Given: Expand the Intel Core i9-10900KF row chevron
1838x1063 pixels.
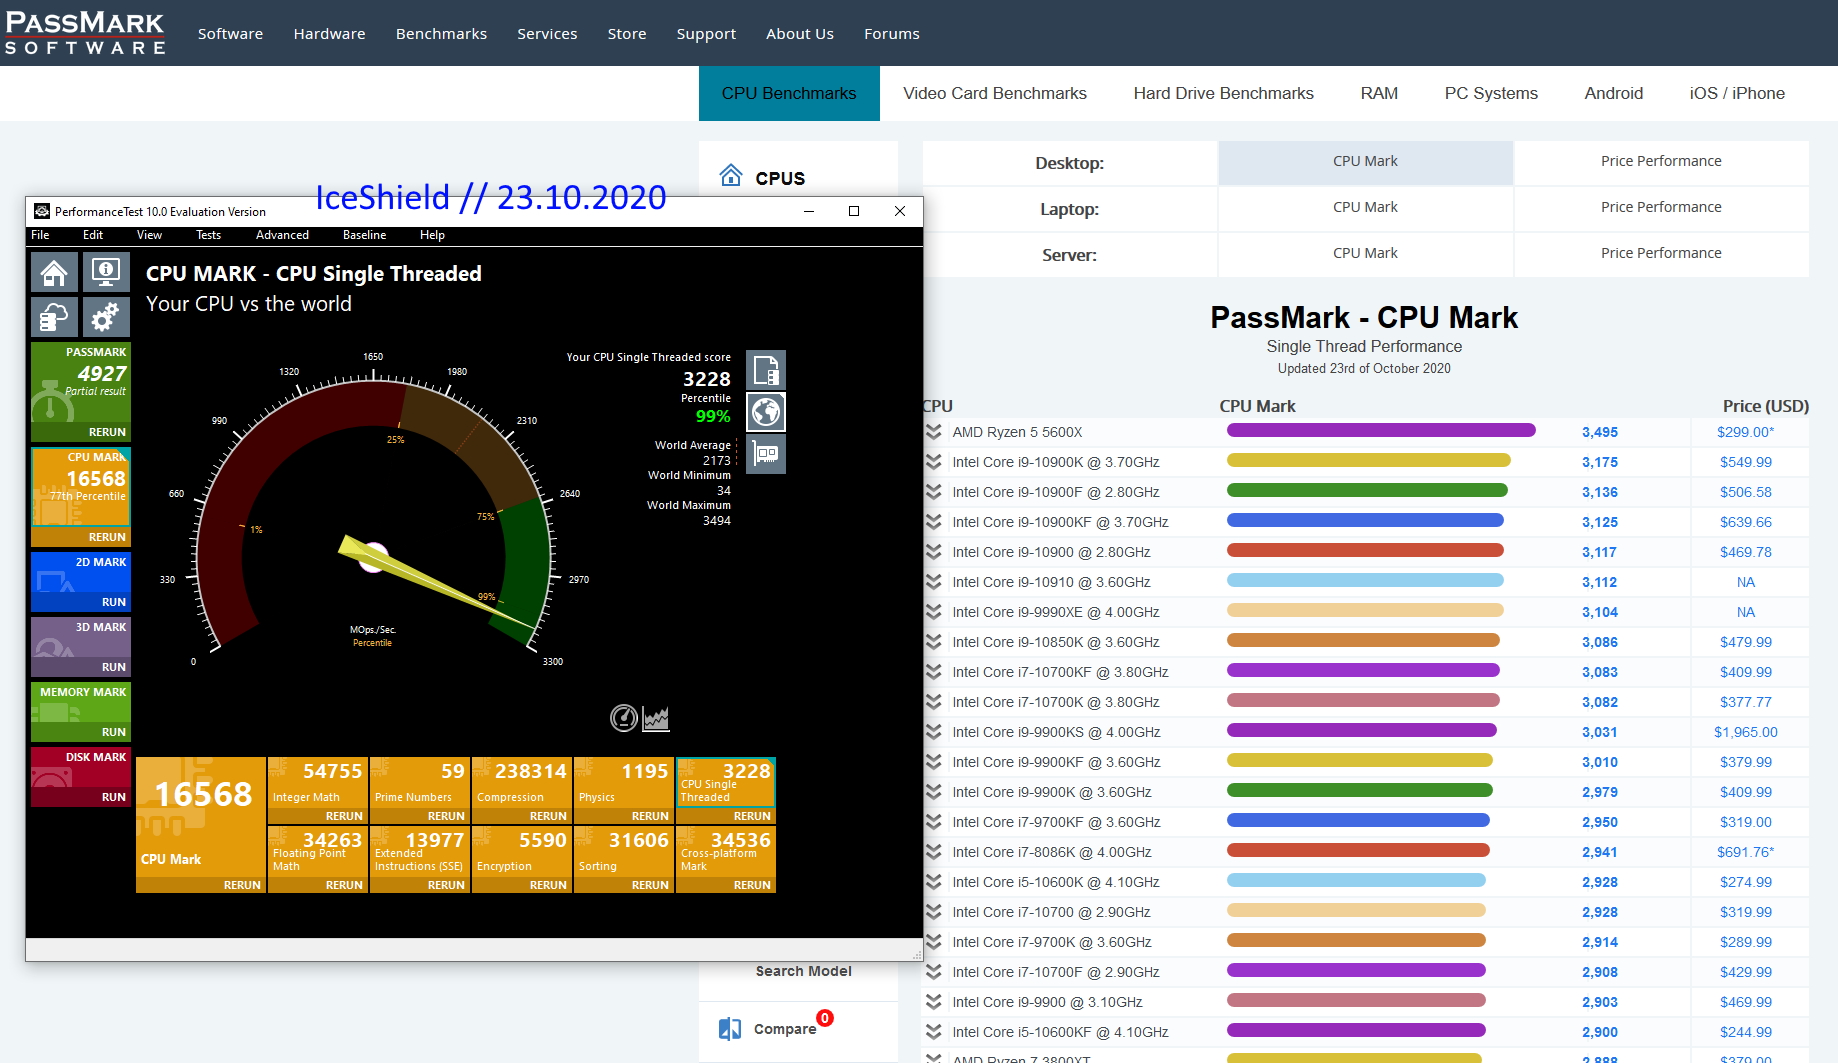Looking at the screenshot, I should [x=933, y=522].
